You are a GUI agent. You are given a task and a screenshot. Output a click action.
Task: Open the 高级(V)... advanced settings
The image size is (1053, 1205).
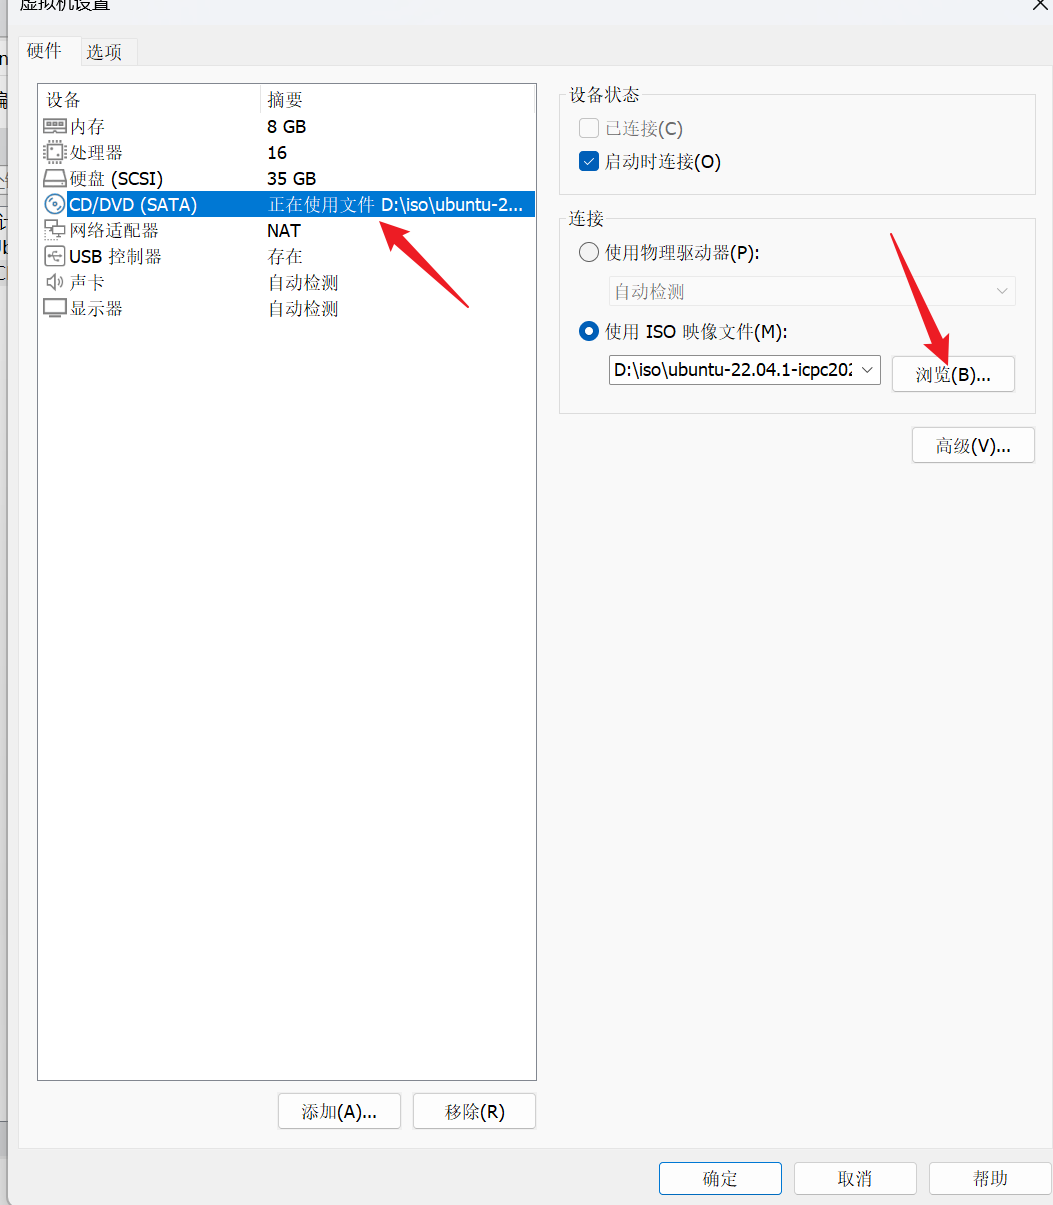[x=973, y=446]
